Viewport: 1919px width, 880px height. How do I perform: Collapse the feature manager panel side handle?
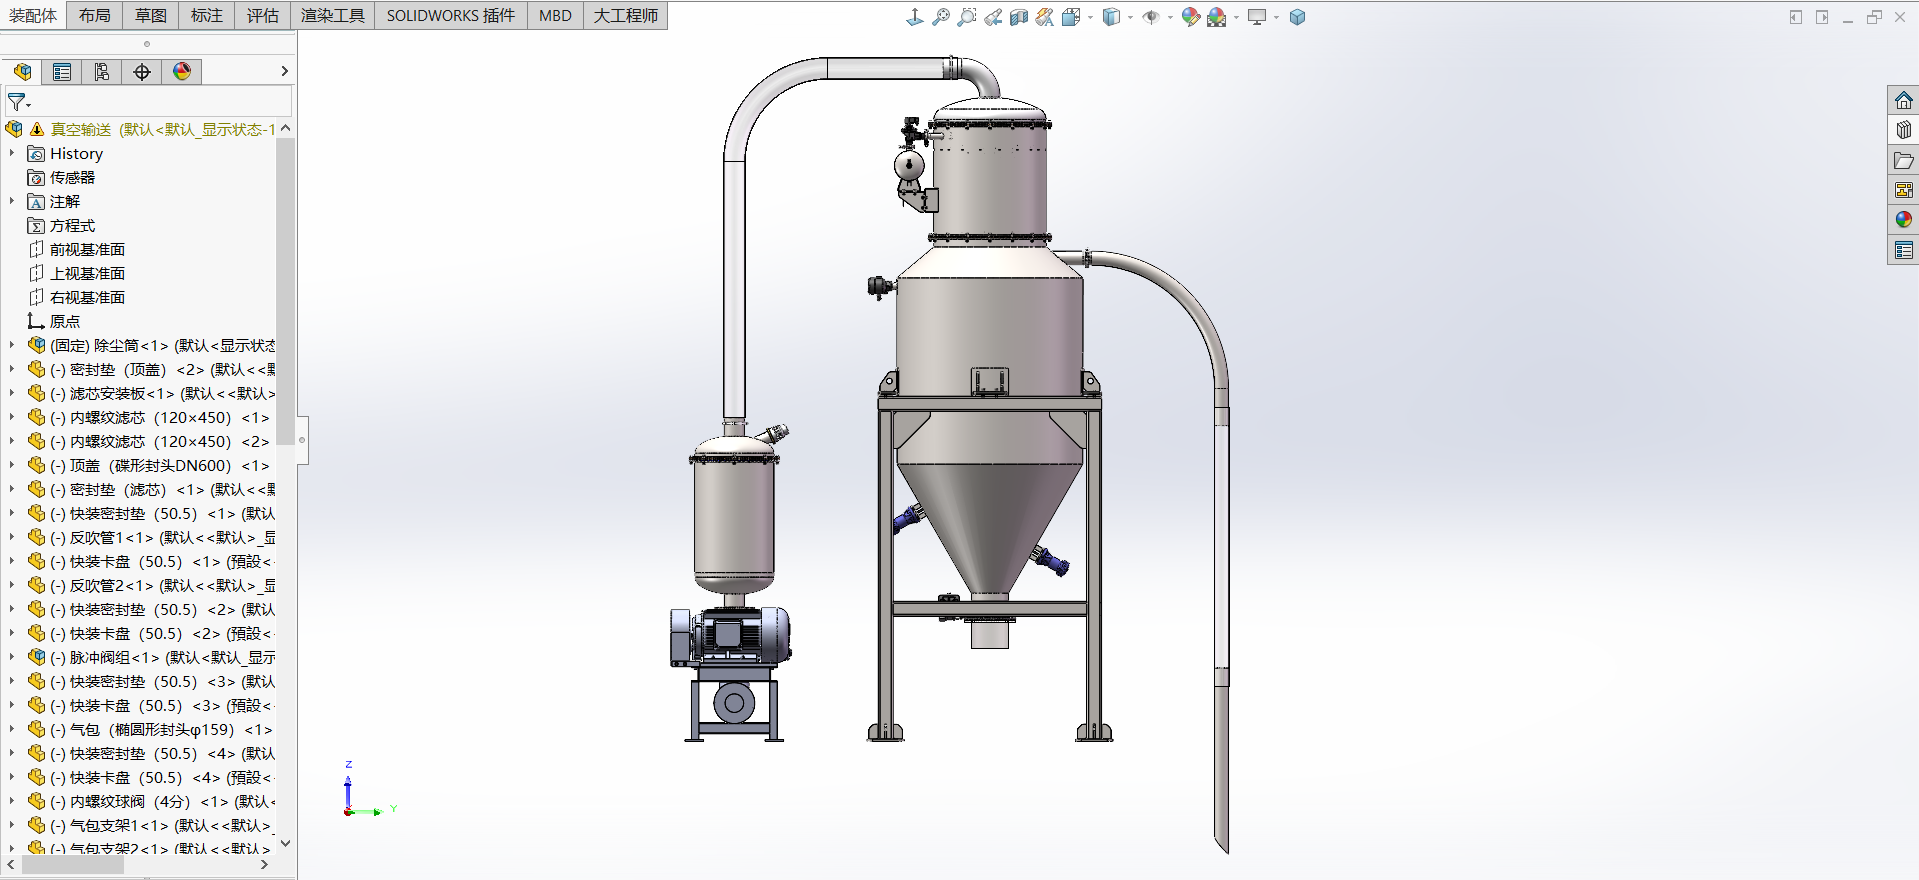coord(302,439)
